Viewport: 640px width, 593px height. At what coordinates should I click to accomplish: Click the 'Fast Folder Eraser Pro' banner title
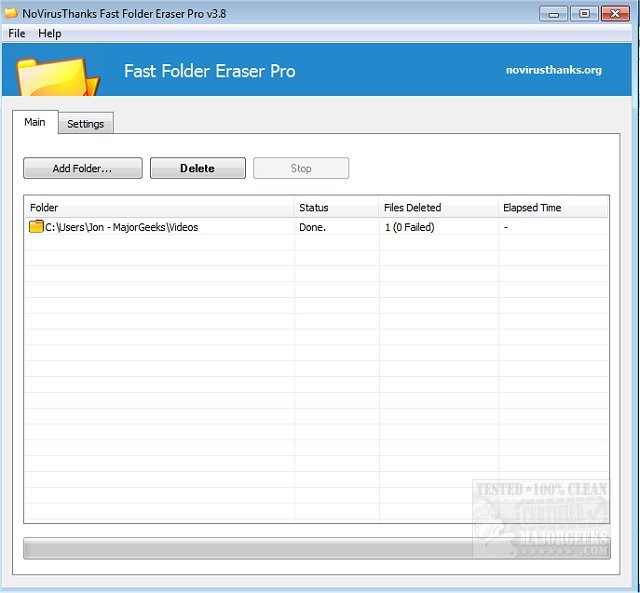210,71
